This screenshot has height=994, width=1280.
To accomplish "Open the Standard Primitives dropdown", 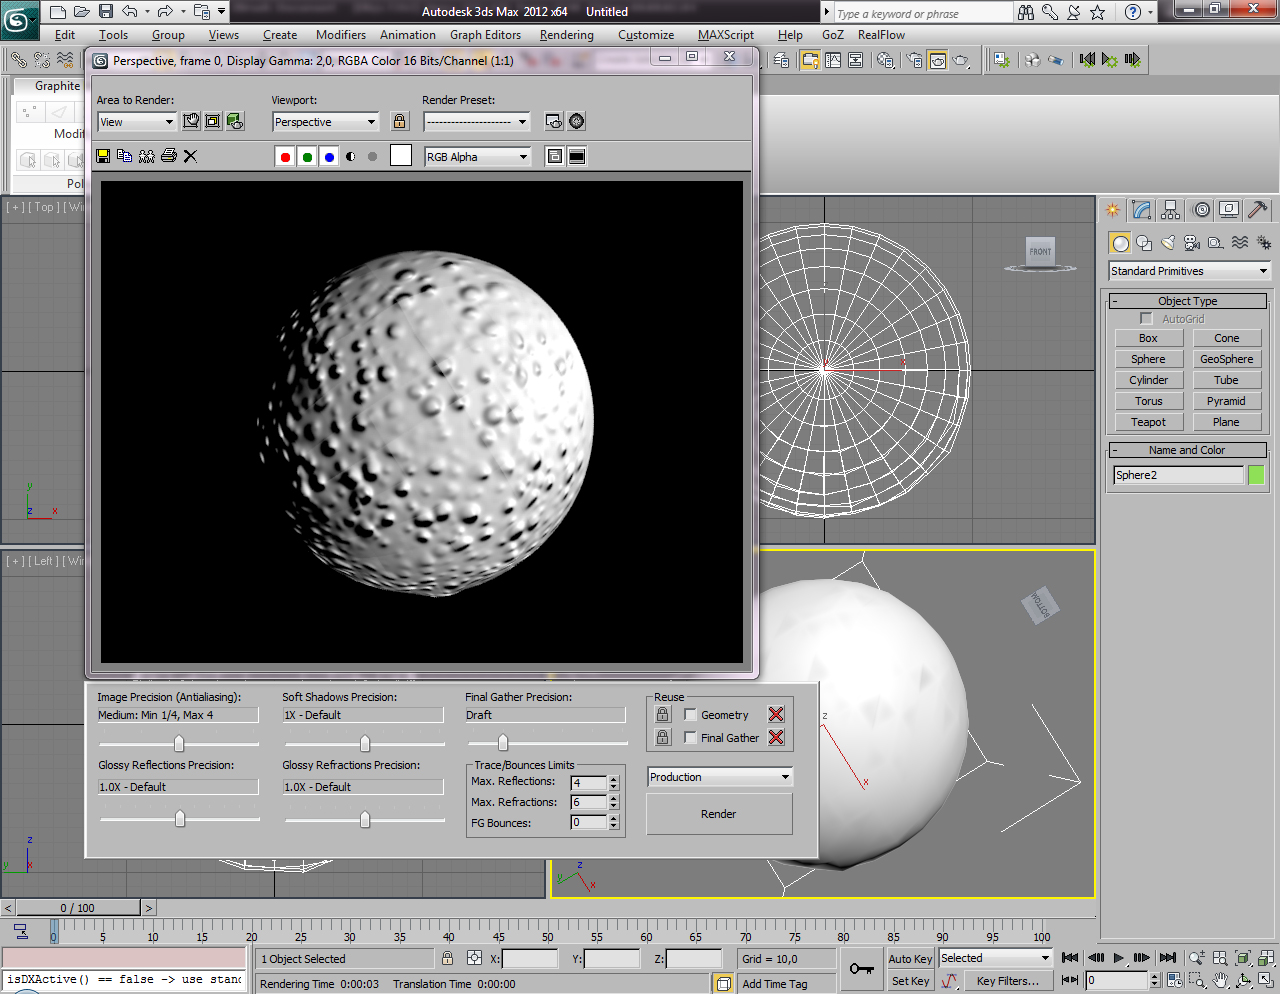I will (1188, 271).
